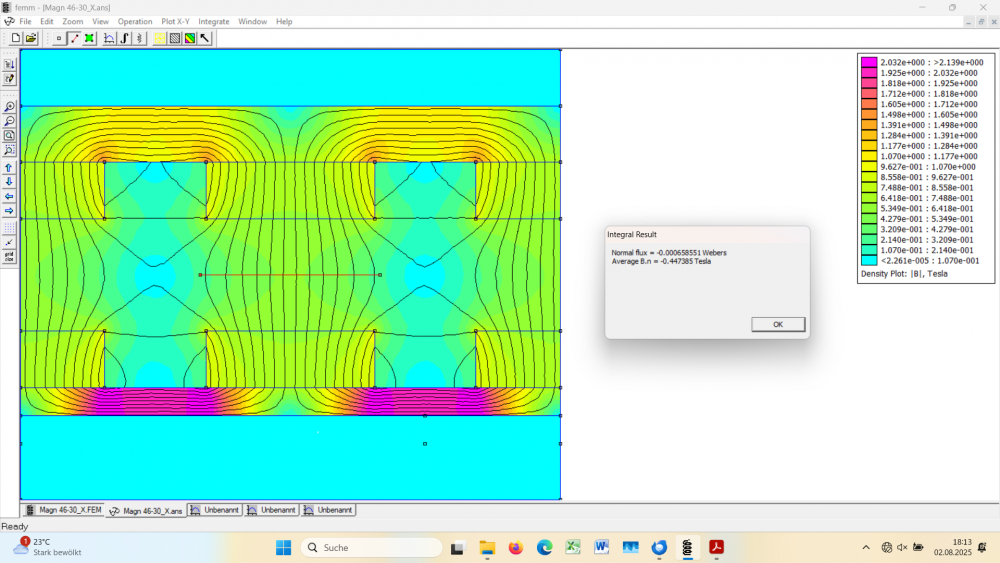Screen dimensions: 1000x563
Task: Switch to the Magn 46-30_X.FEM tab
Action: point(63,510)
